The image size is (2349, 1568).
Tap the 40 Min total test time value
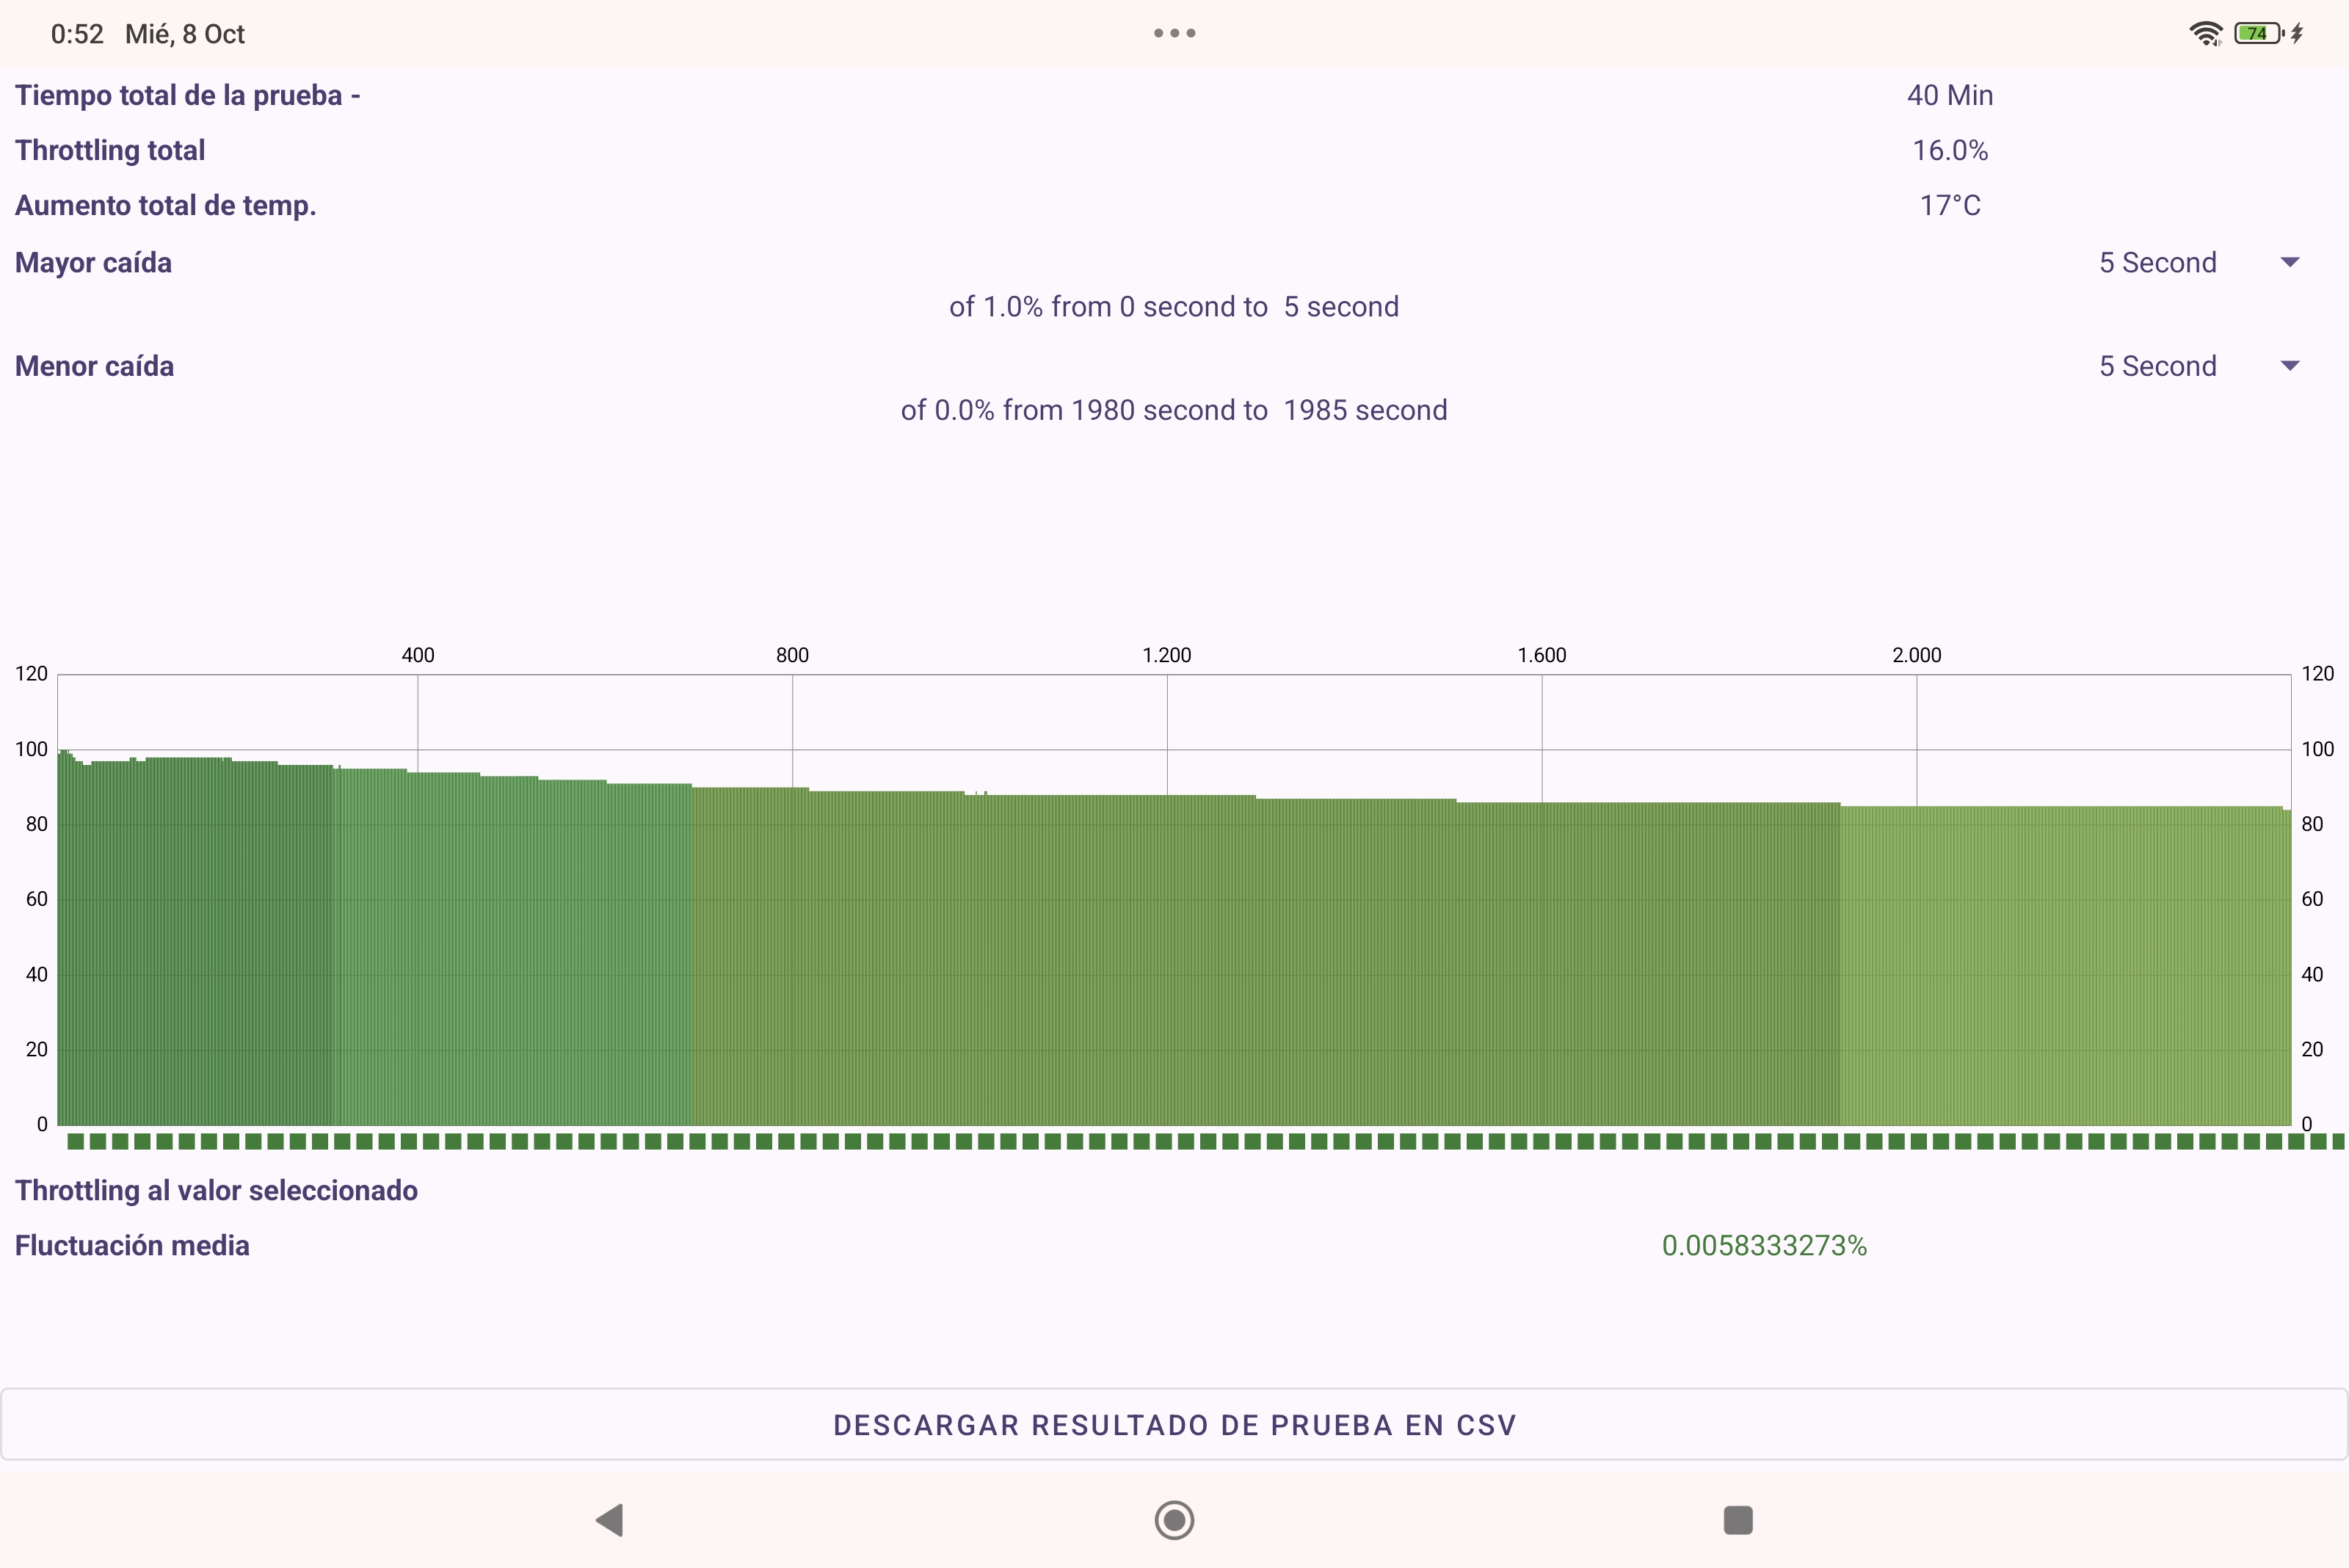coord(1949,95)
